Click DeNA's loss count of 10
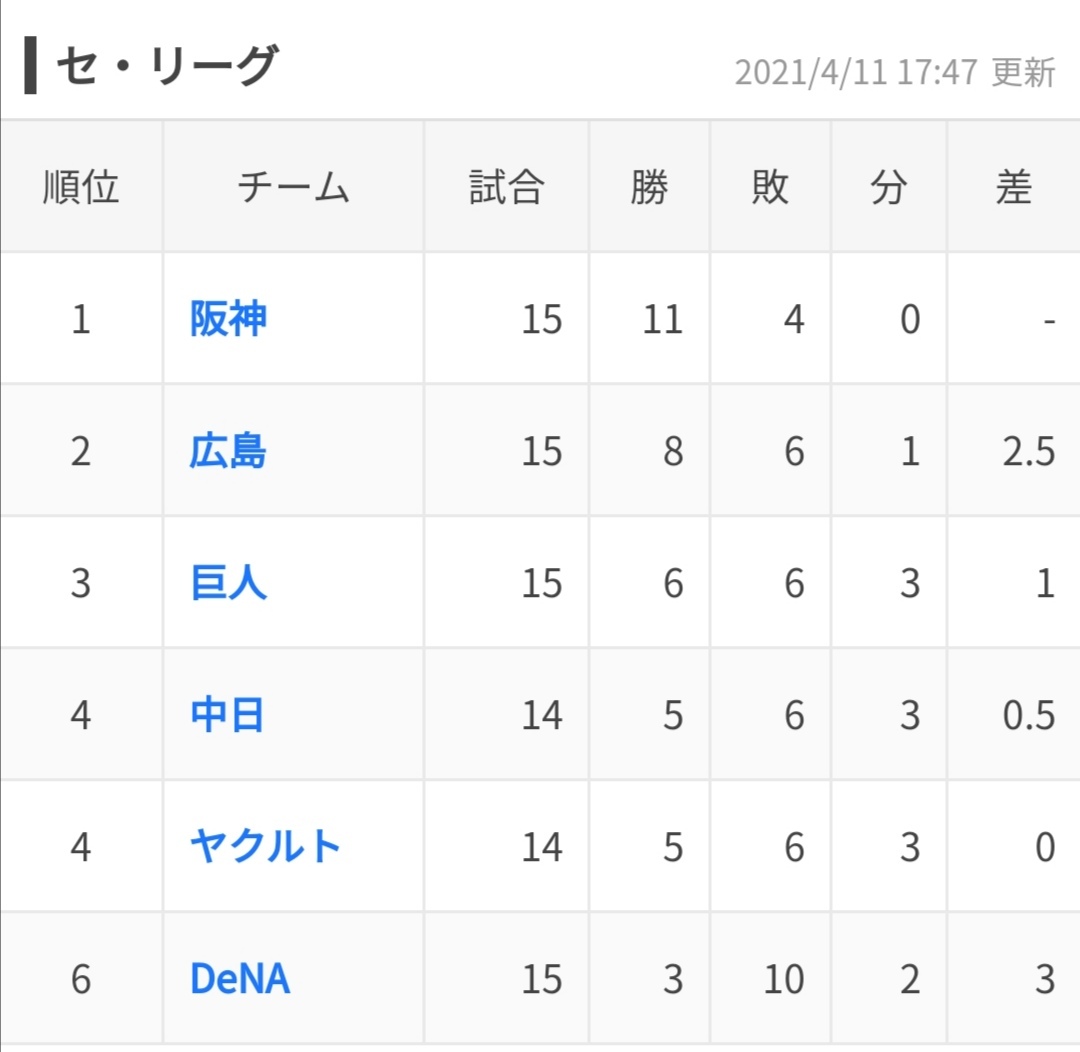Viewport: 1080px width, 1052px height. (783, 980)
